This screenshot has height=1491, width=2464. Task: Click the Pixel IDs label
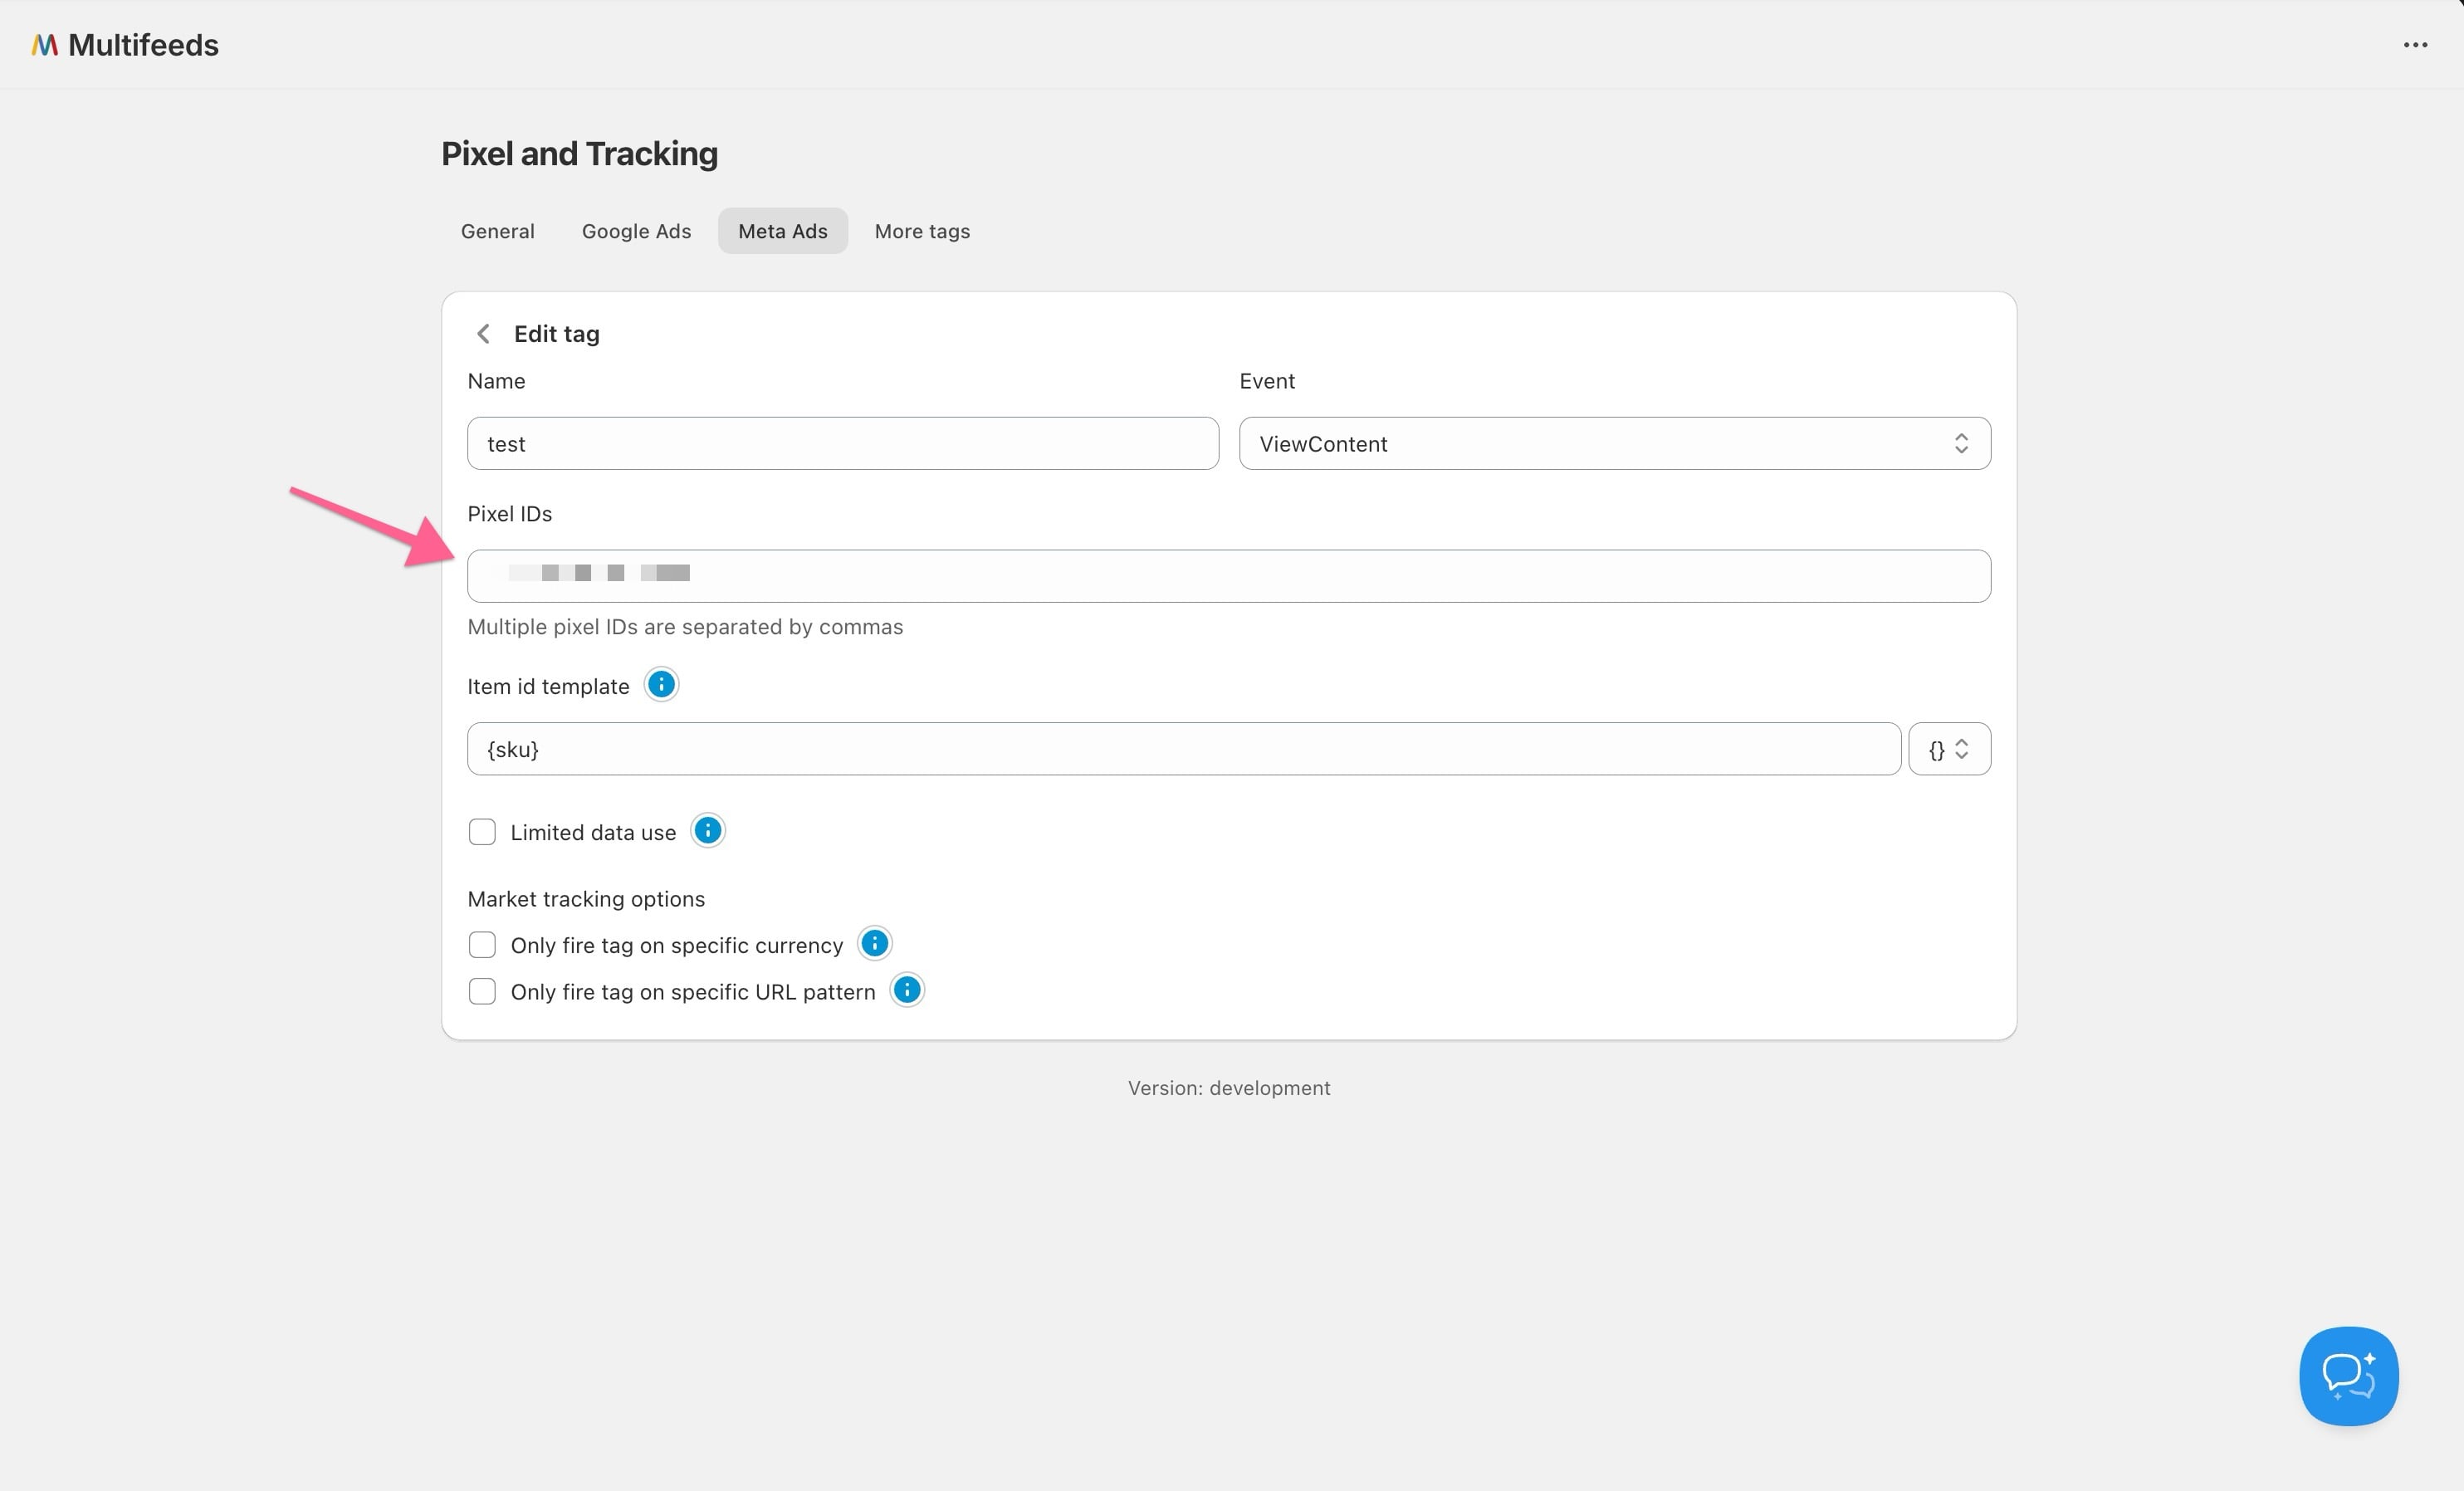pos(509,514)
